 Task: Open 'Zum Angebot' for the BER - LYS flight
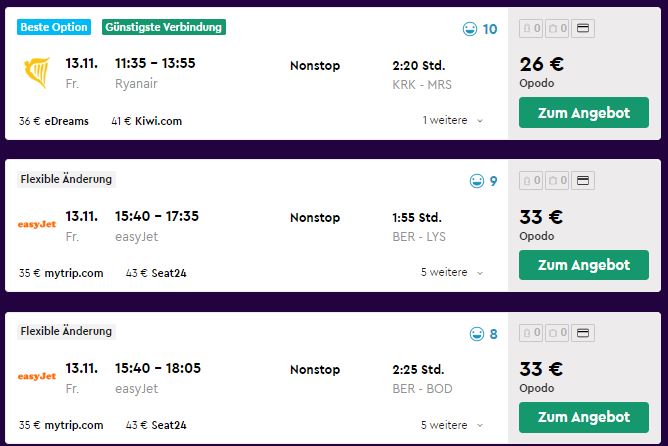pyautogui.click(x=584, y=265)
